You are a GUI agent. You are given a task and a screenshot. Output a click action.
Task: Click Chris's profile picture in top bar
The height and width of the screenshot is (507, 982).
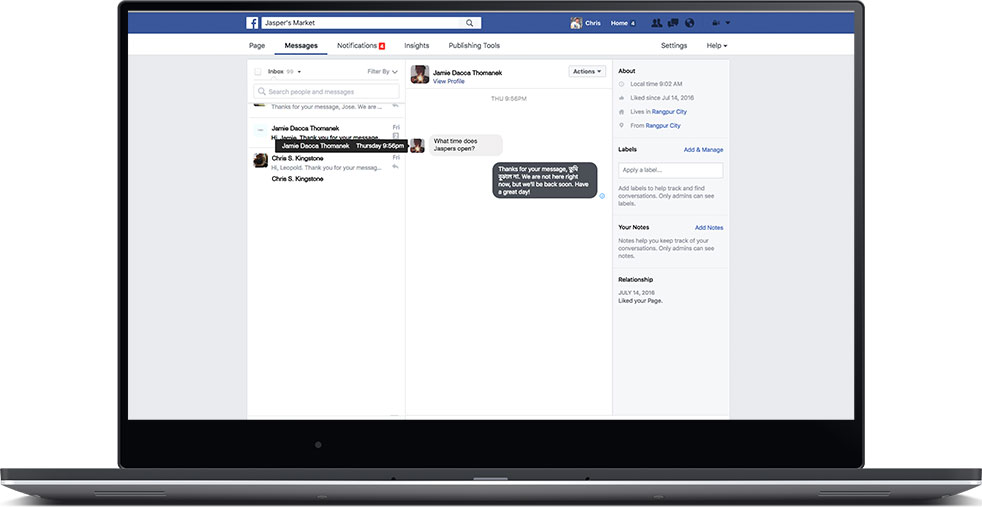tap(576, 23)
